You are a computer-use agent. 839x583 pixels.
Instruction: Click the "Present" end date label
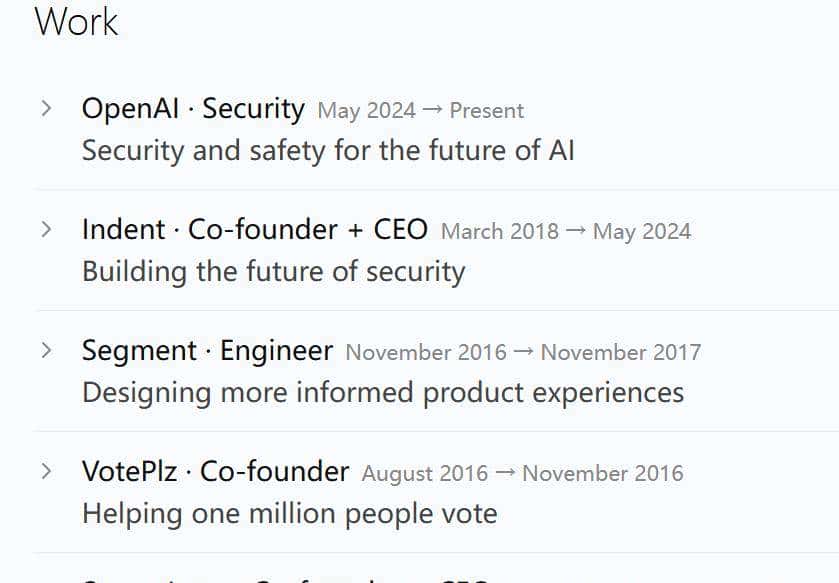[x=487, y=111]
